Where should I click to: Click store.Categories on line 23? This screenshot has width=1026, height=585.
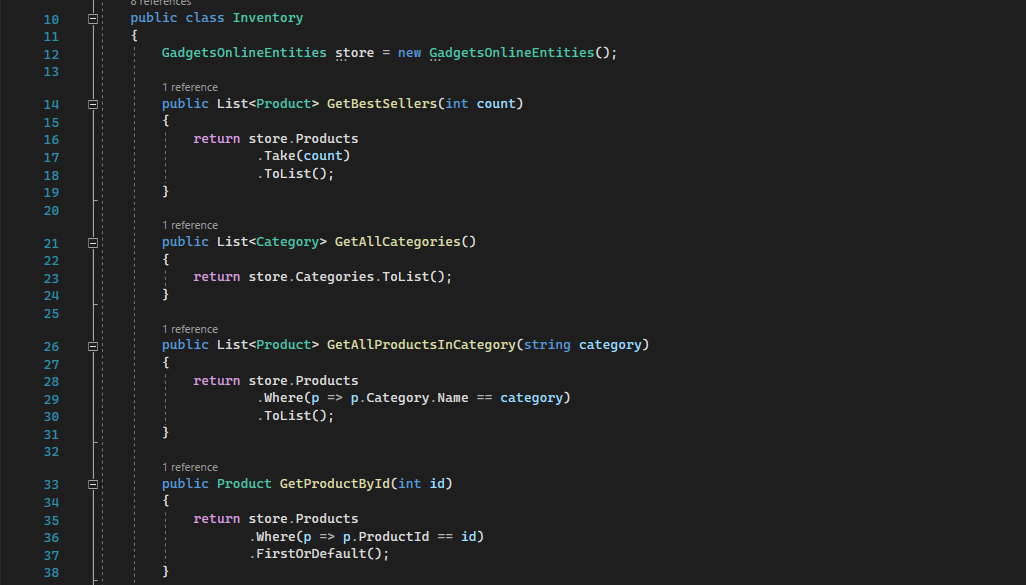[x=311, y=277]
